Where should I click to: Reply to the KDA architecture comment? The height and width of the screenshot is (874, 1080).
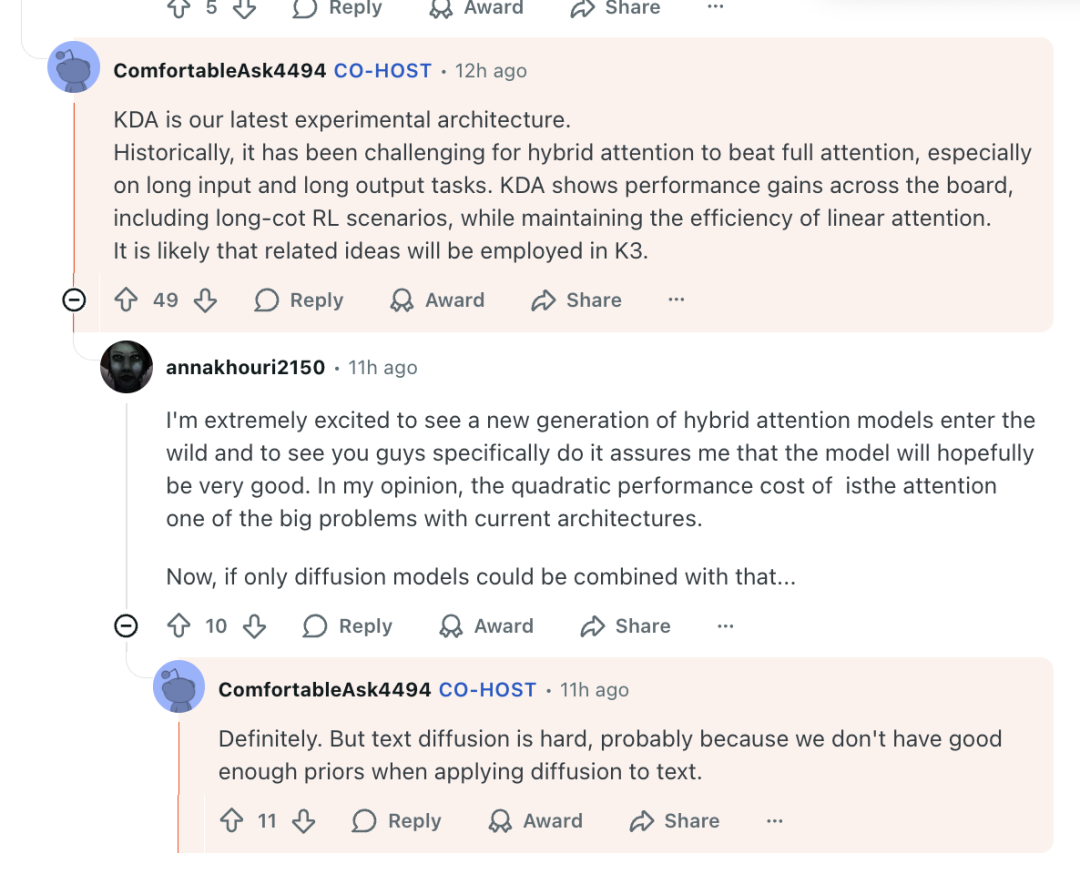299,300
